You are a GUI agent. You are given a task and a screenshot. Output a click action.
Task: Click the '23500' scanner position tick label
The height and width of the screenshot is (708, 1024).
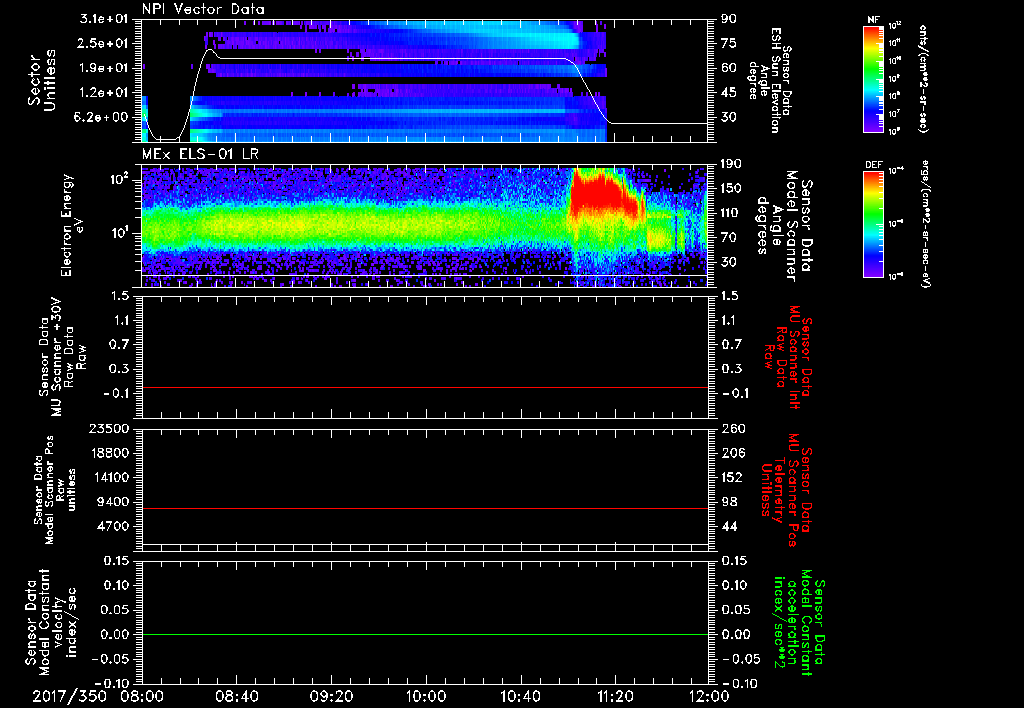[x=110, y=428]
